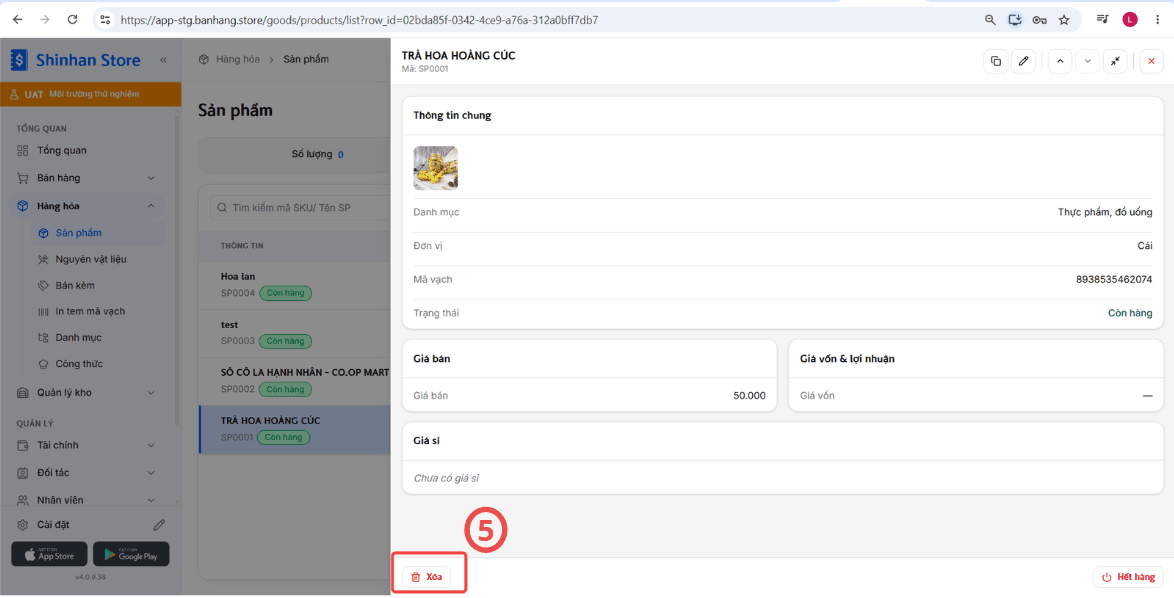This screenshot has width=1174, height=598.
Task: Click the site info icon in address bar
Action: point(105,20)
